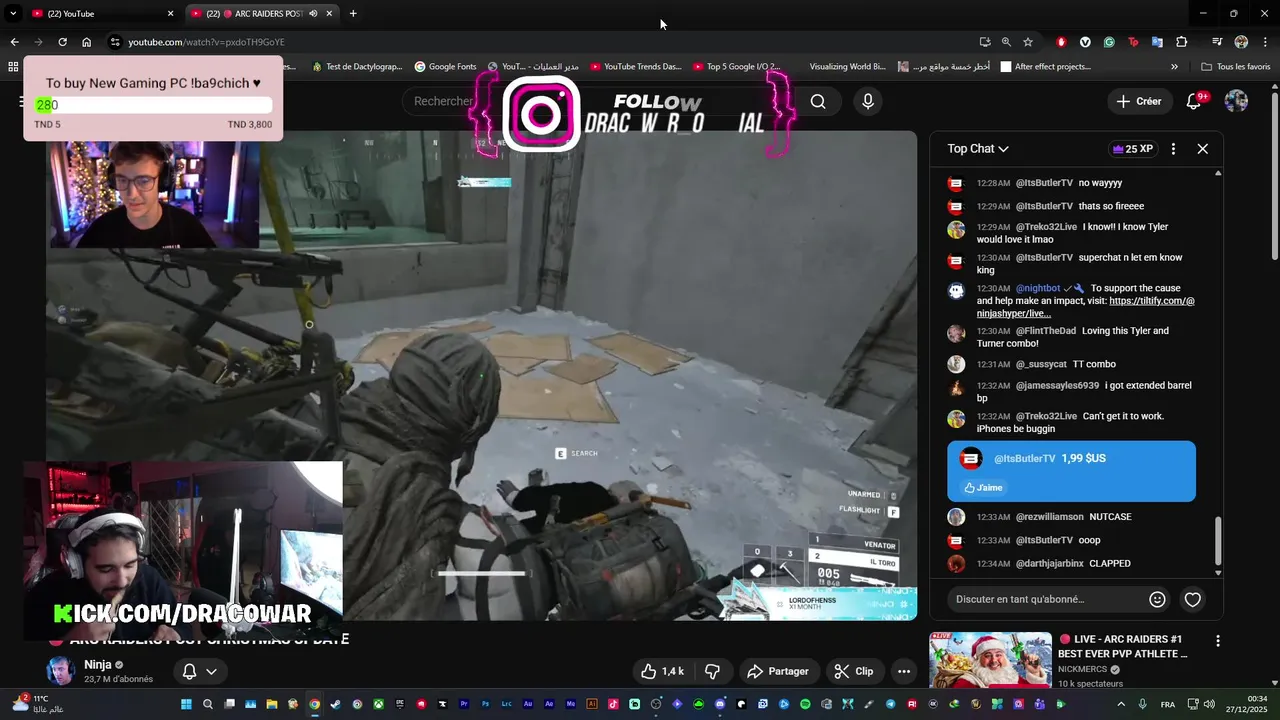
Task: Switch to the 'ARC RAIDERS' tab
Action: coord(262,13)
